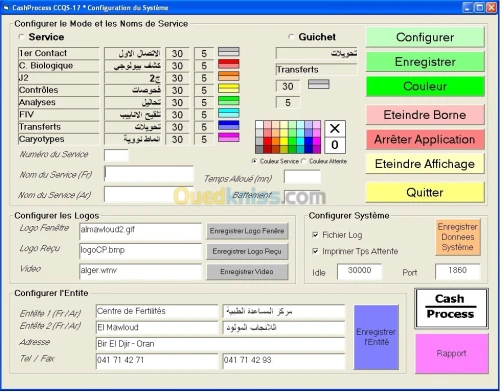This screenshot has height=392, width=500.
Task: Click Fax field 041 71 42 93
Action: [284, 361]
